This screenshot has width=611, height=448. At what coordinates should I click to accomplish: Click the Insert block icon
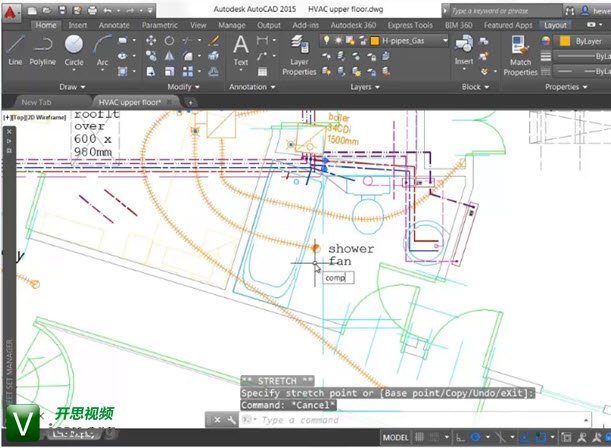pyautogui.click(x=464, y=47)
